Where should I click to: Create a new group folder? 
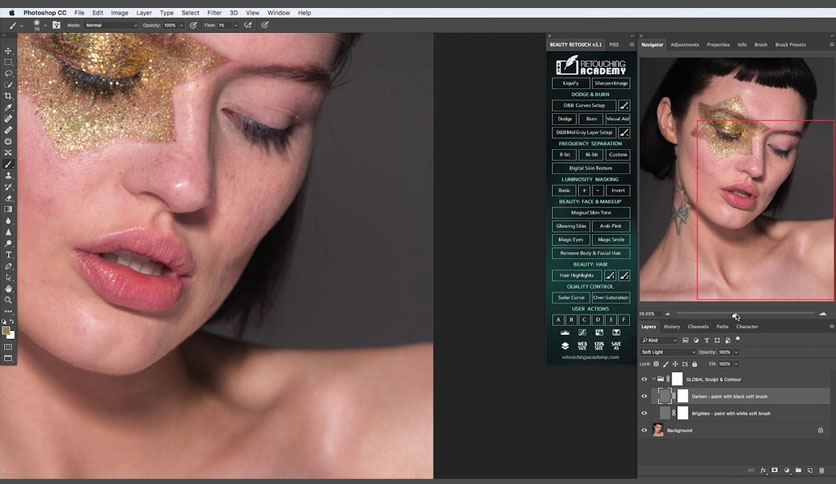[798, 470]
